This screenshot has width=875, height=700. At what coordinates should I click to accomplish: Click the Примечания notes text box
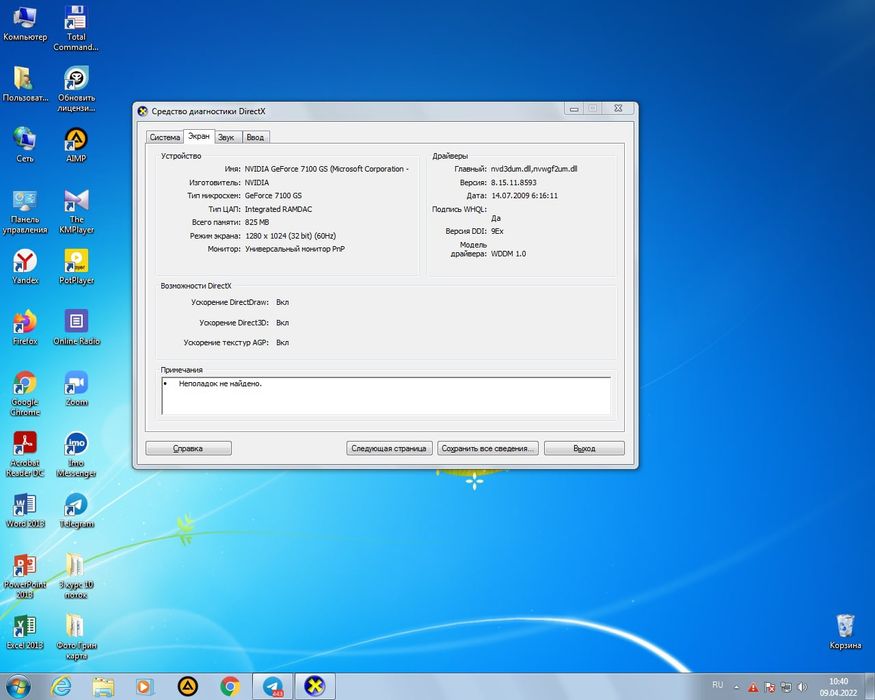tap(386, 395)
